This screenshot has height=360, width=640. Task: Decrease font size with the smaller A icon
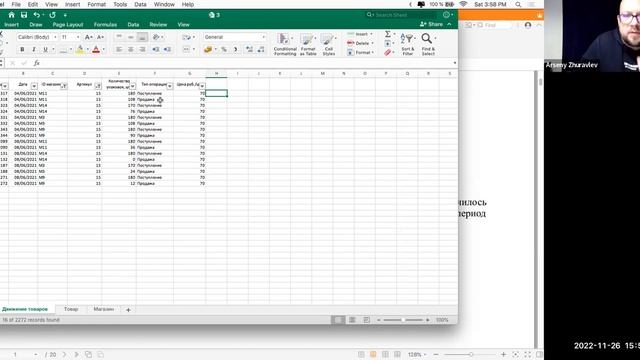pos(100,37)
